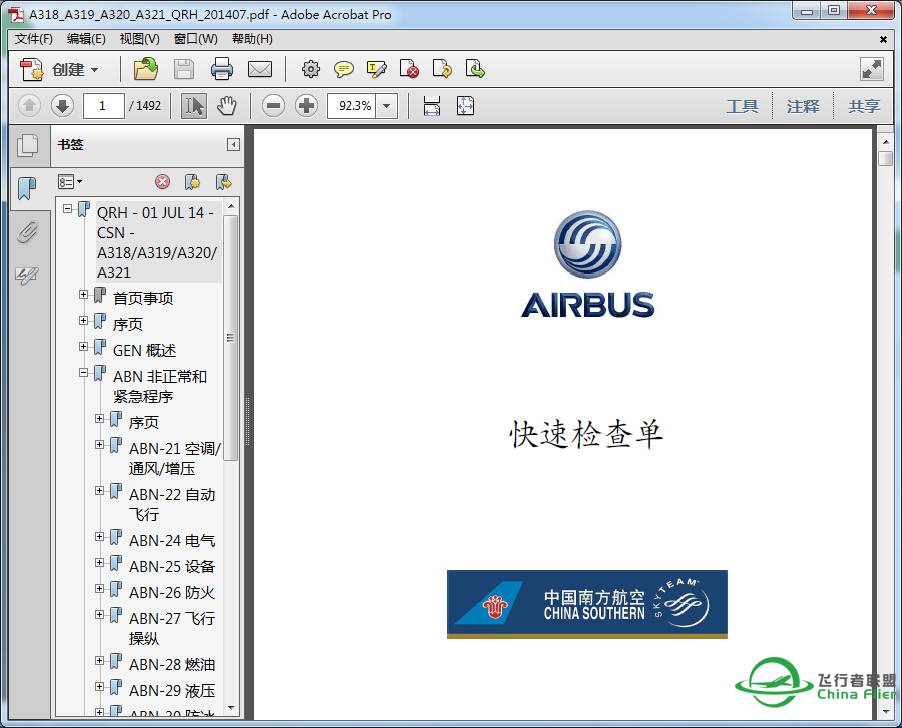
Task: Open the bookmark options 选项 menu
Action: (68, 181)
